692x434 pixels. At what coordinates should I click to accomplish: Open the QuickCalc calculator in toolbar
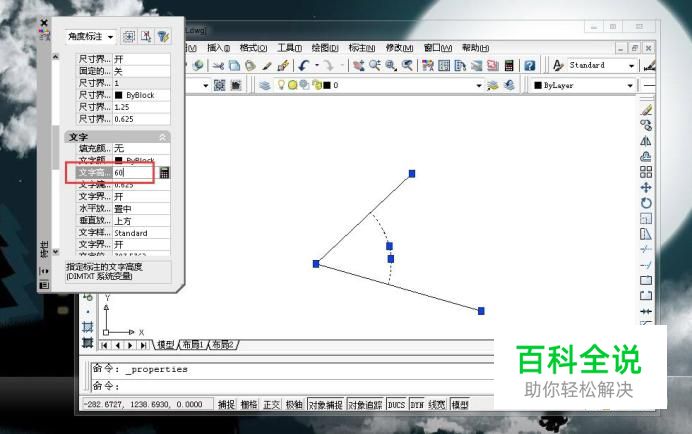tap(509, 66)
